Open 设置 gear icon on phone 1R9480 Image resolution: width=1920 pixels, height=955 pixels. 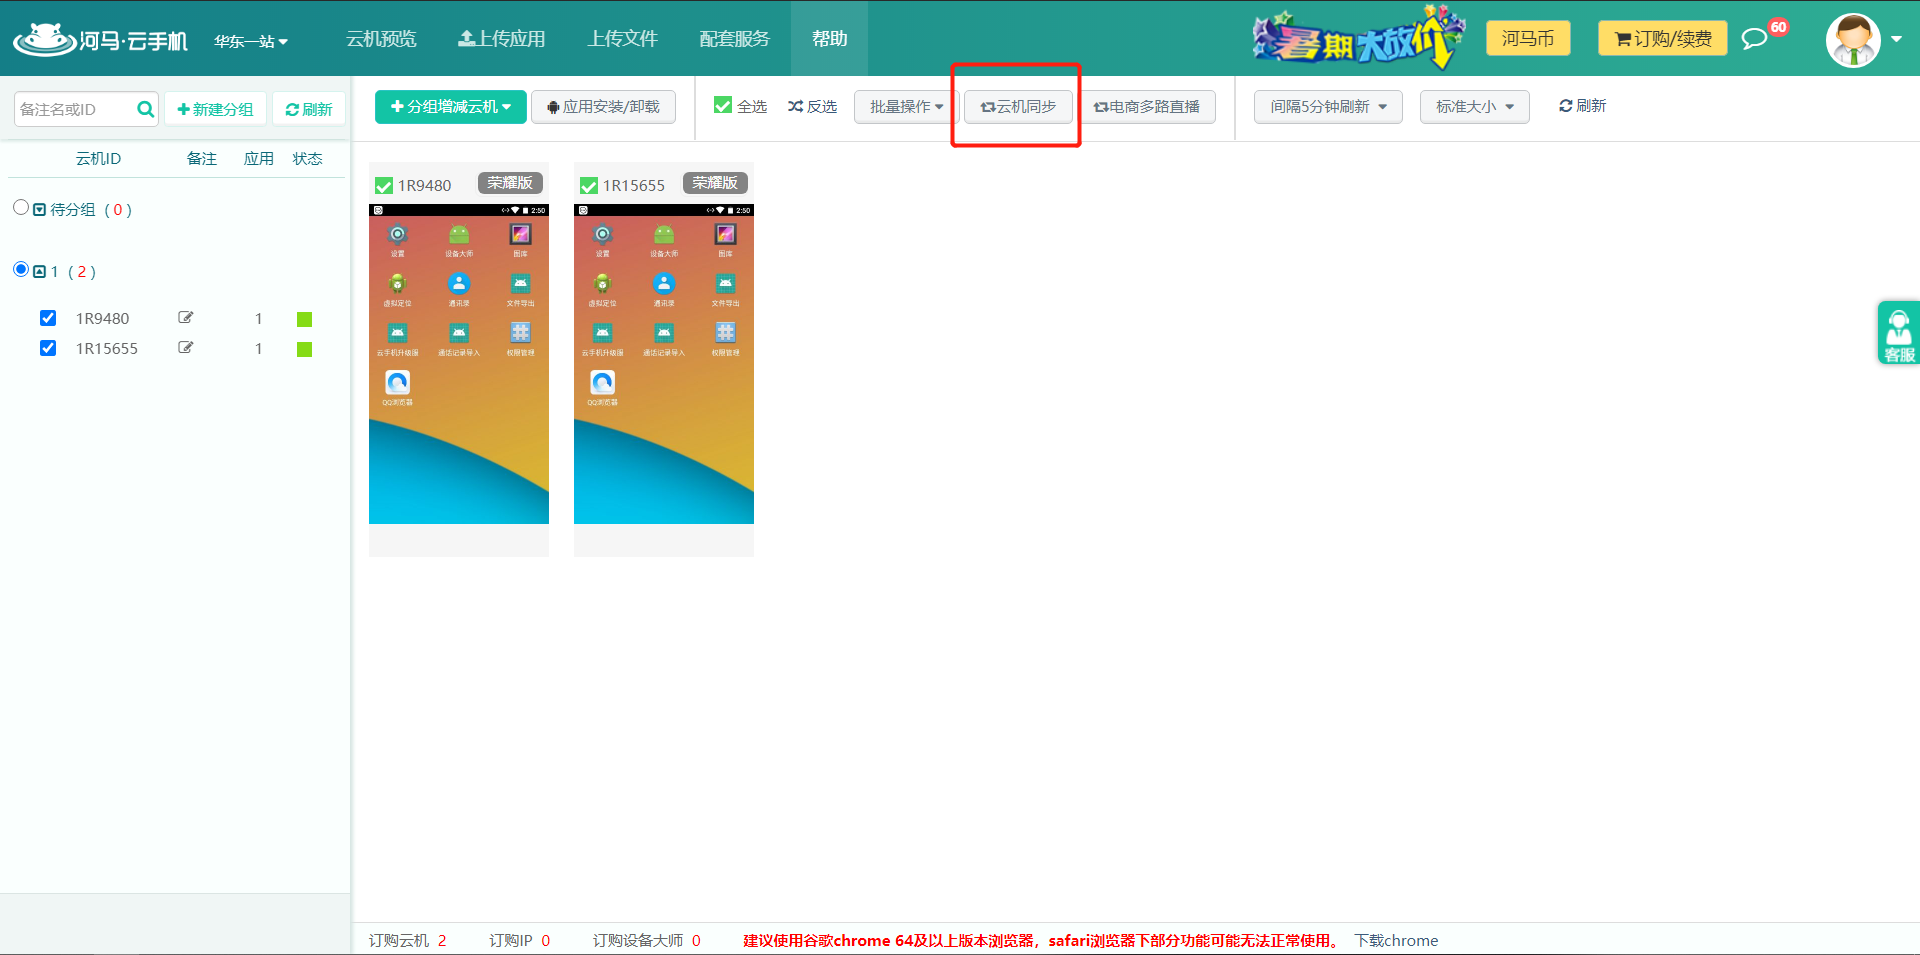point(398,235)
